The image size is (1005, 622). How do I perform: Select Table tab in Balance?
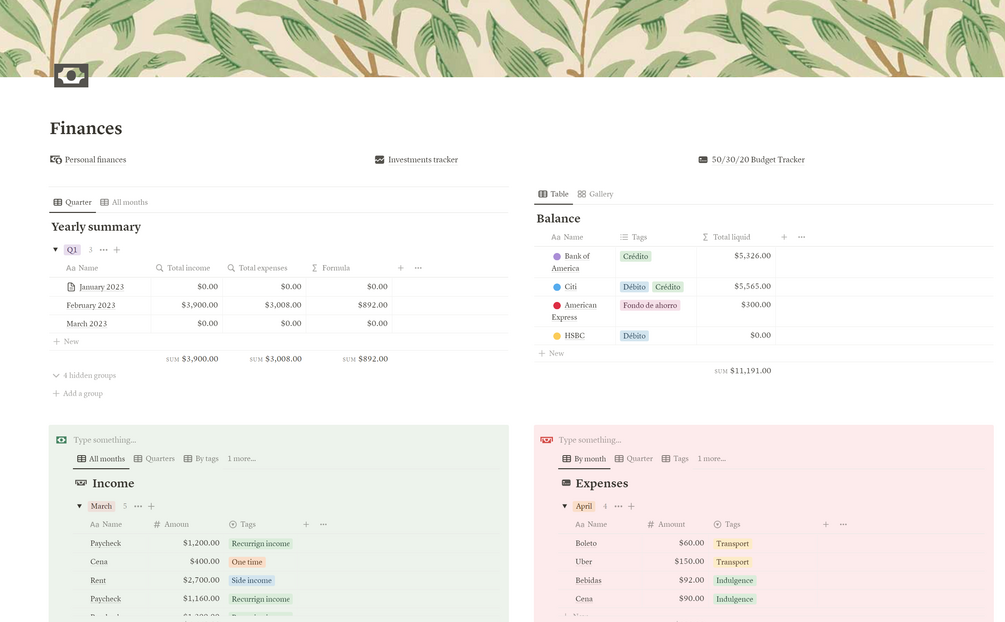[x=553, y=194]
